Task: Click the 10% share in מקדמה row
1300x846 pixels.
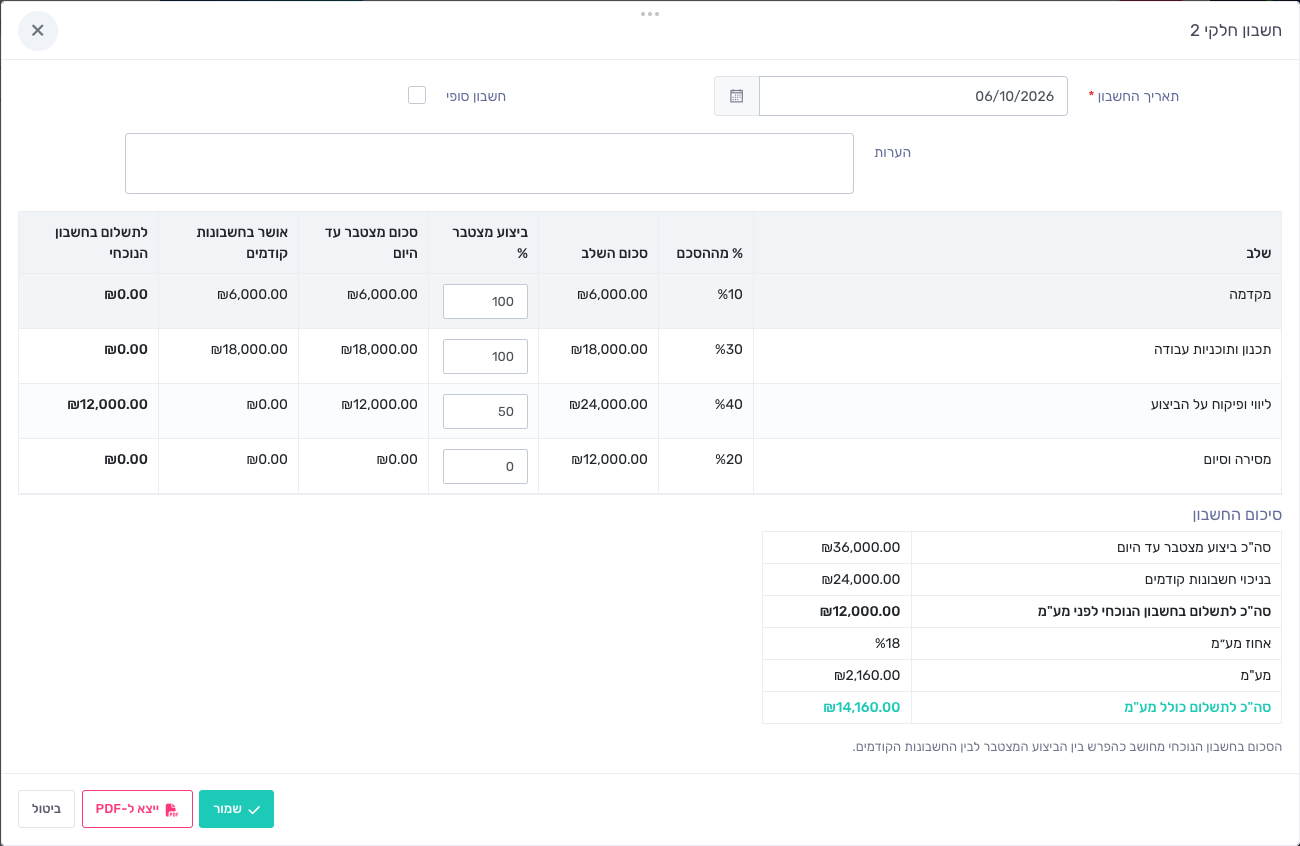Action: 729,294
